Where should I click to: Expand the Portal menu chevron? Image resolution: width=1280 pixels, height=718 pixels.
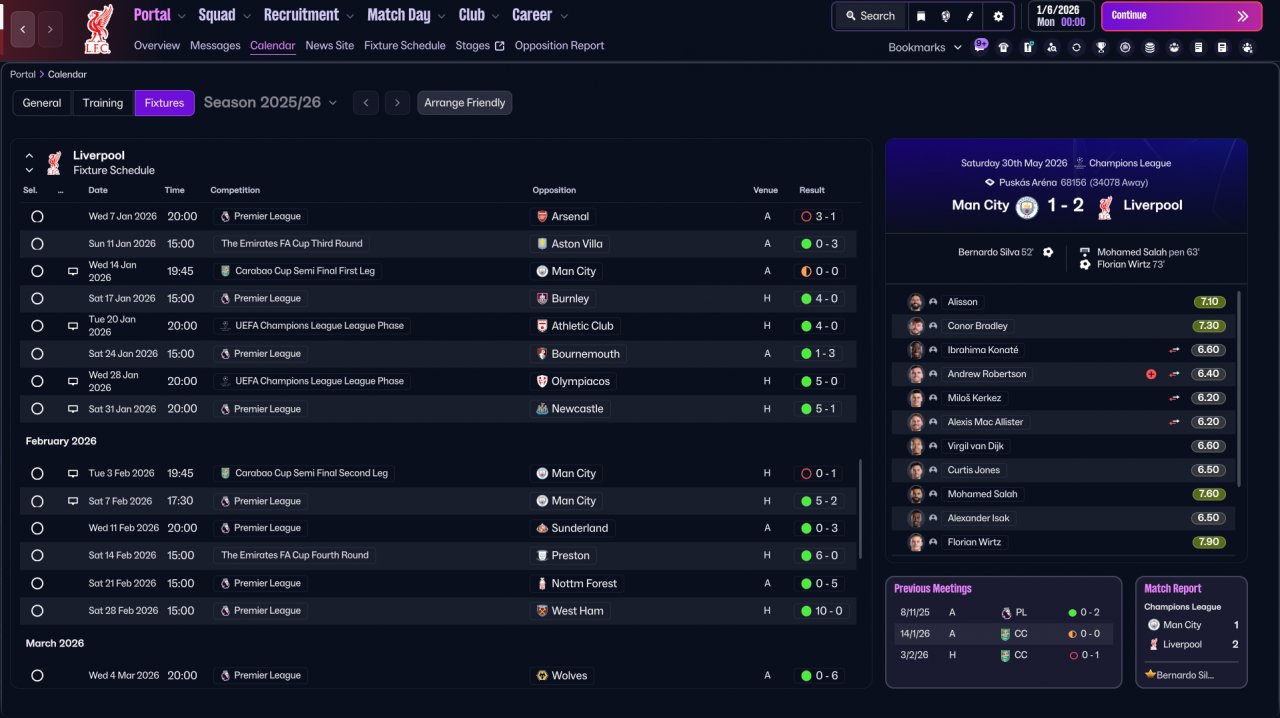181,16
